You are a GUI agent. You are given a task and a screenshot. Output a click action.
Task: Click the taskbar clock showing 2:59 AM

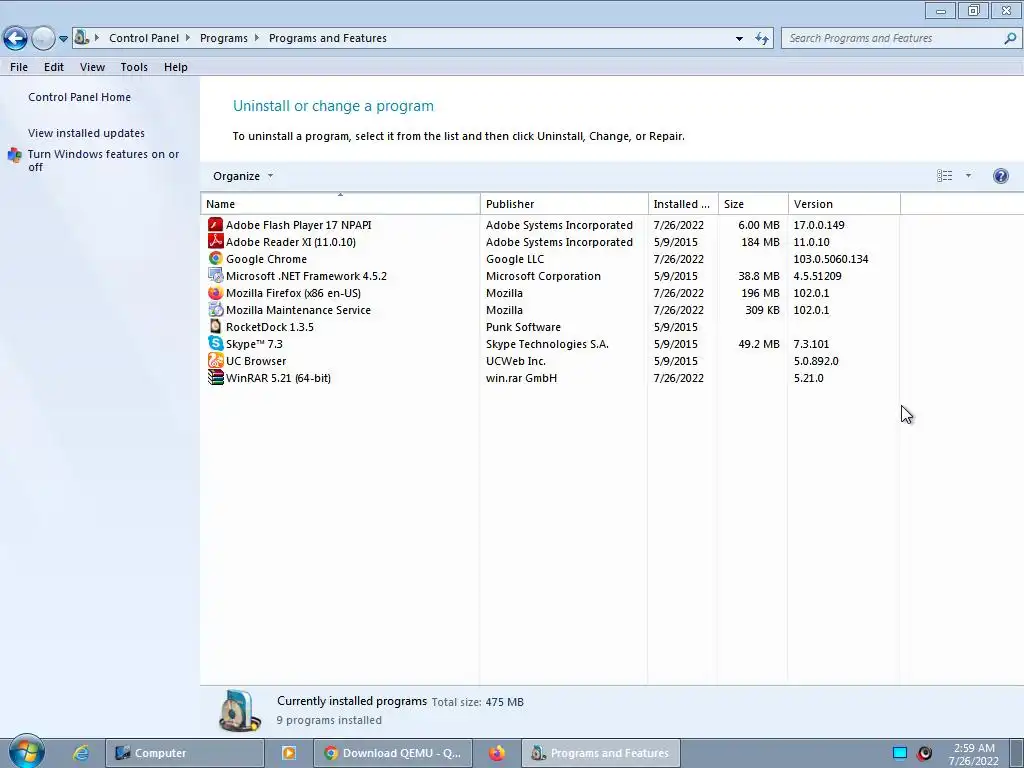point(974,754)
